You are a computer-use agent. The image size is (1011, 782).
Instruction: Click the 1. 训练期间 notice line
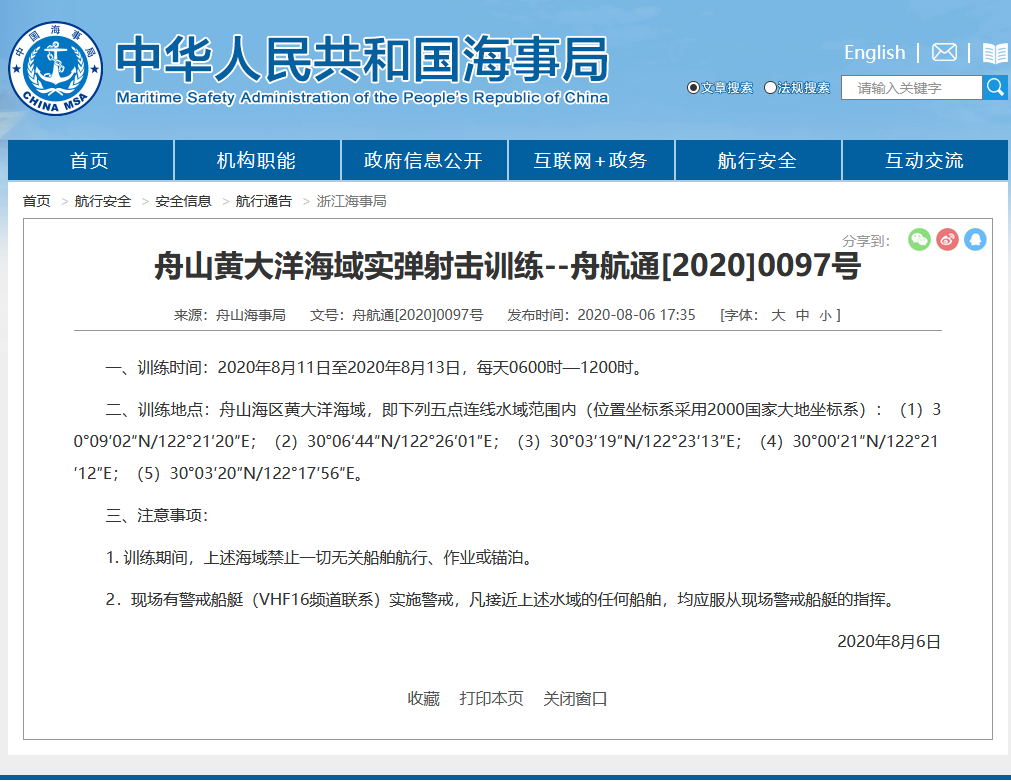(320, 557)
